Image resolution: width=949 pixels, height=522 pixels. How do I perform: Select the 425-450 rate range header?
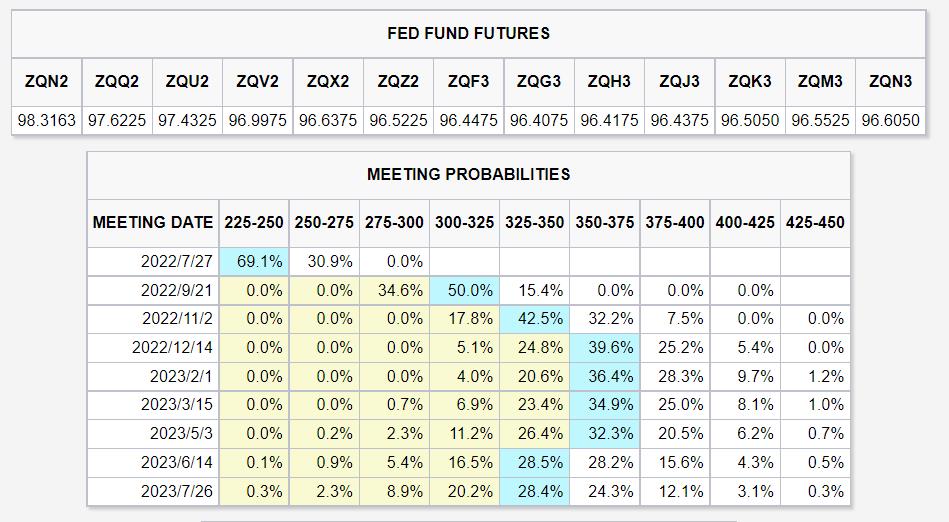(x=815, y=222)
